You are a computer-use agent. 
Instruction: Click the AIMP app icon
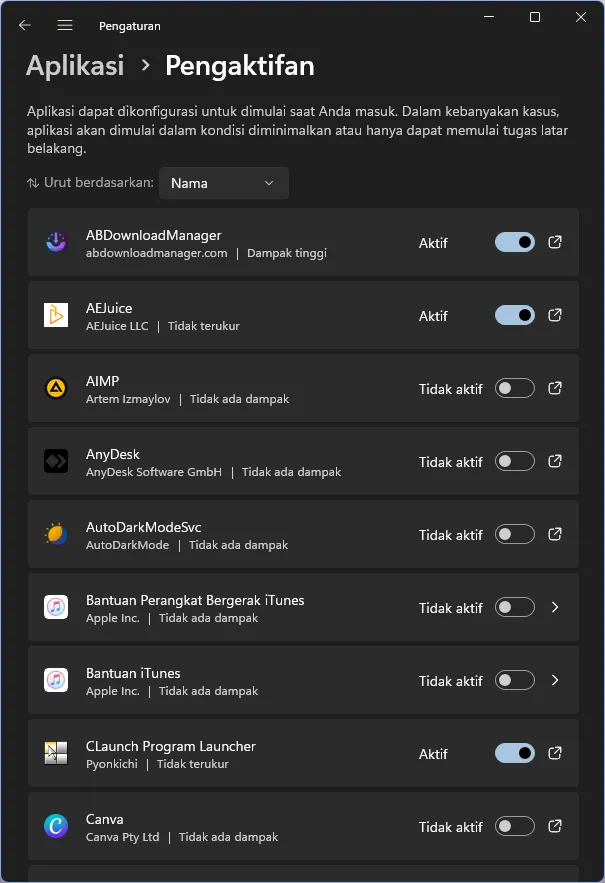point(56,388)
